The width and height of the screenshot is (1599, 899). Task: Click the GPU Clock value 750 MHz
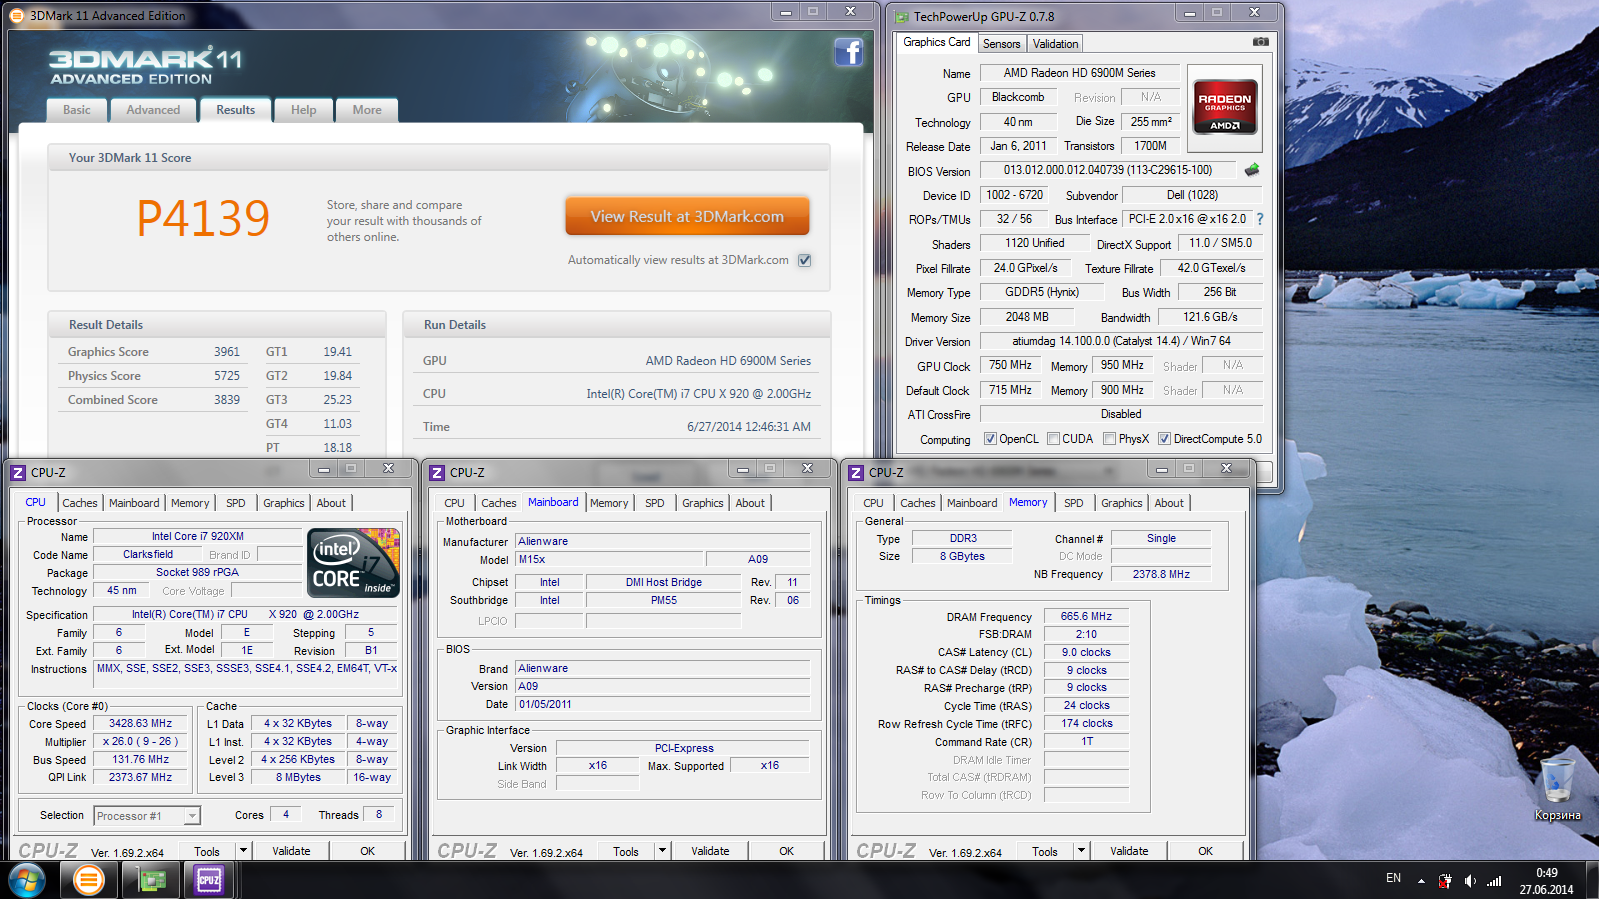[x=1011, y=366]
